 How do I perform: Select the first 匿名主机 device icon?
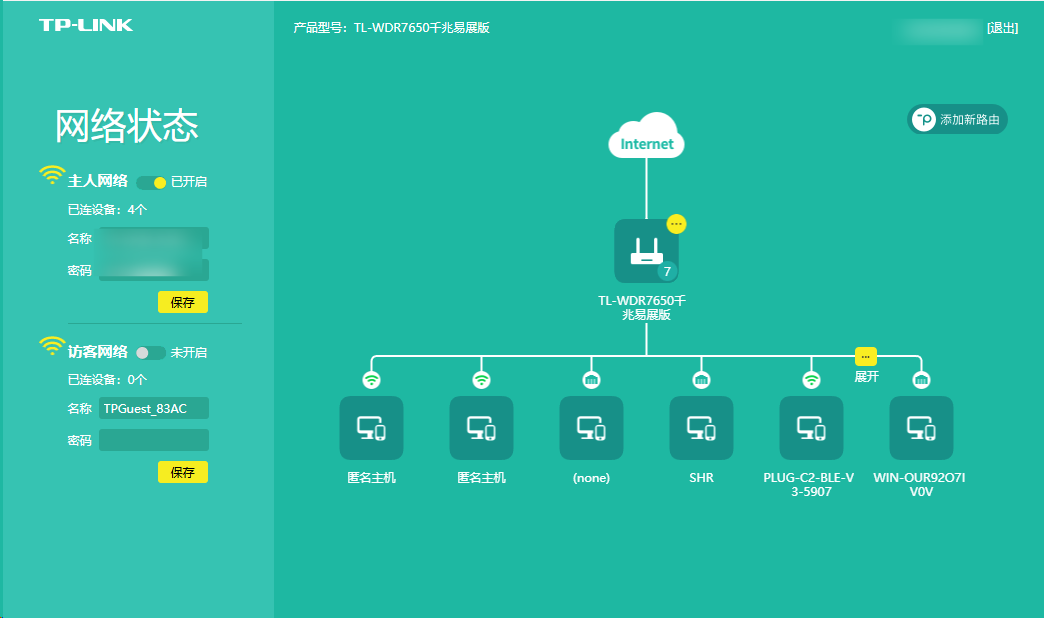tap(372, 428)
